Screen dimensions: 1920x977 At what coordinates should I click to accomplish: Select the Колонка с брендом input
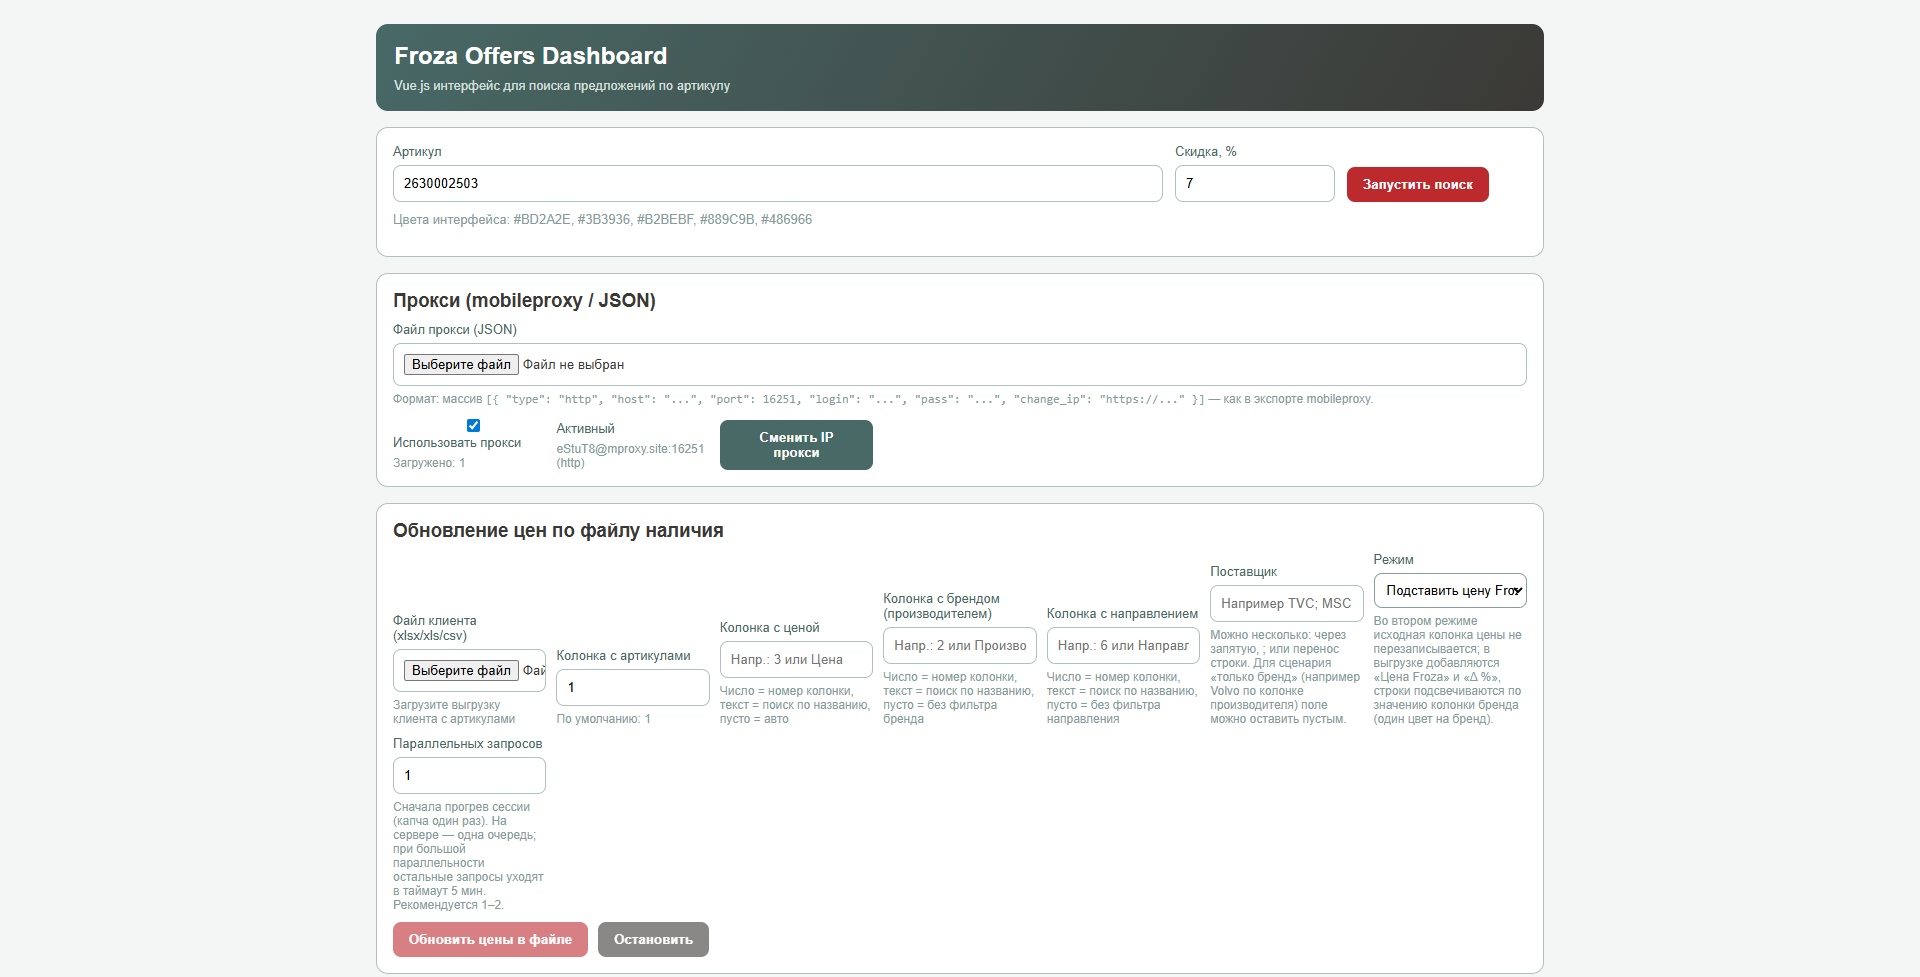click(x=959, y=646)
